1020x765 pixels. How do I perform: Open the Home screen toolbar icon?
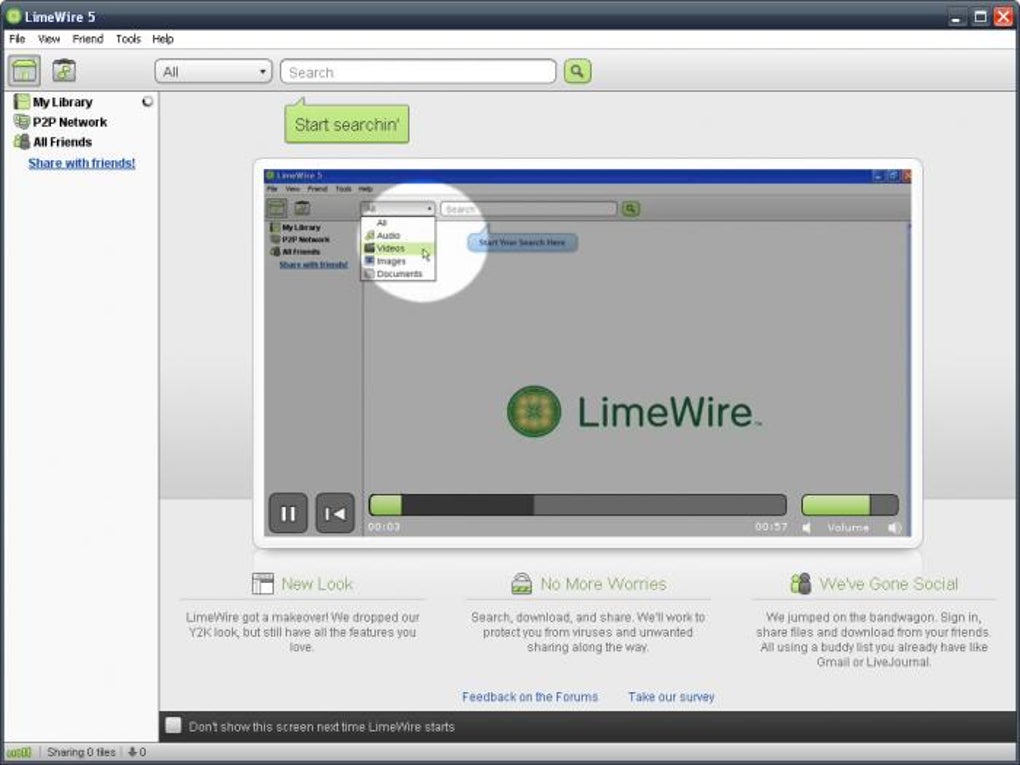tap(25, 71)
